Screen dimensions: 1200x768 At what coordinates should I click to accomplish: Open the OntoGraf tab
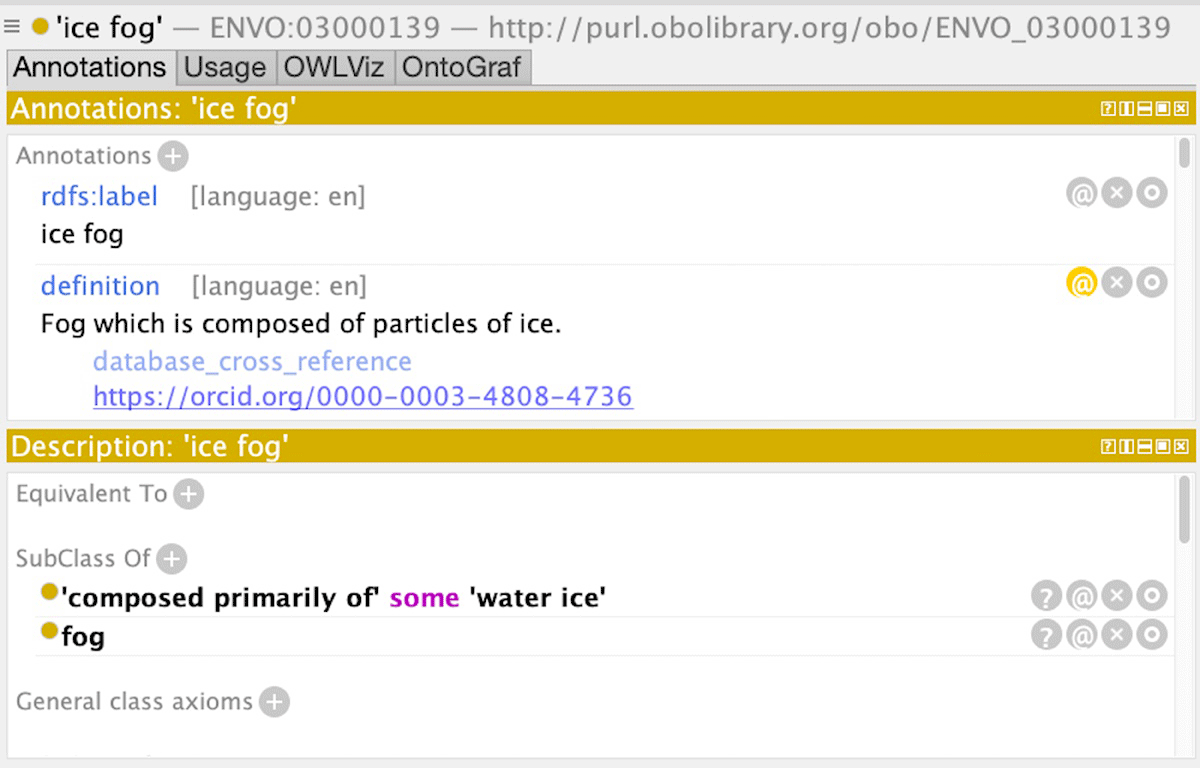[462, 68]
